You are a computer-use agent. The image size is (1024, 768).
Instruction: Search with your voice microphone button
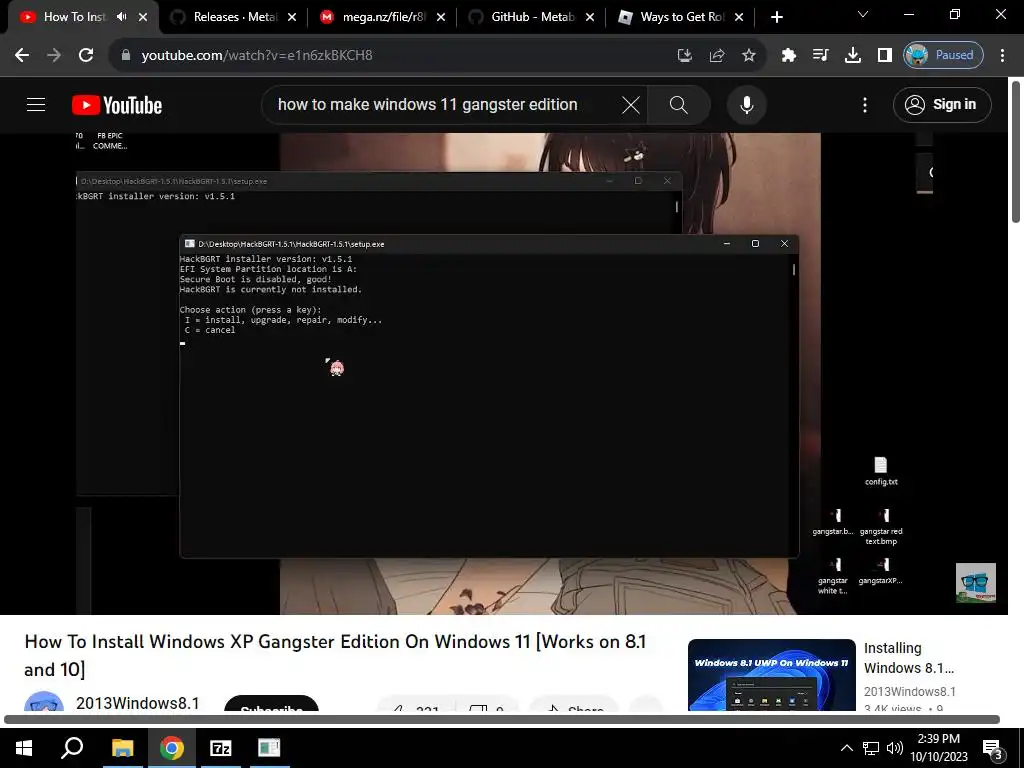click(x=746, y=105)
